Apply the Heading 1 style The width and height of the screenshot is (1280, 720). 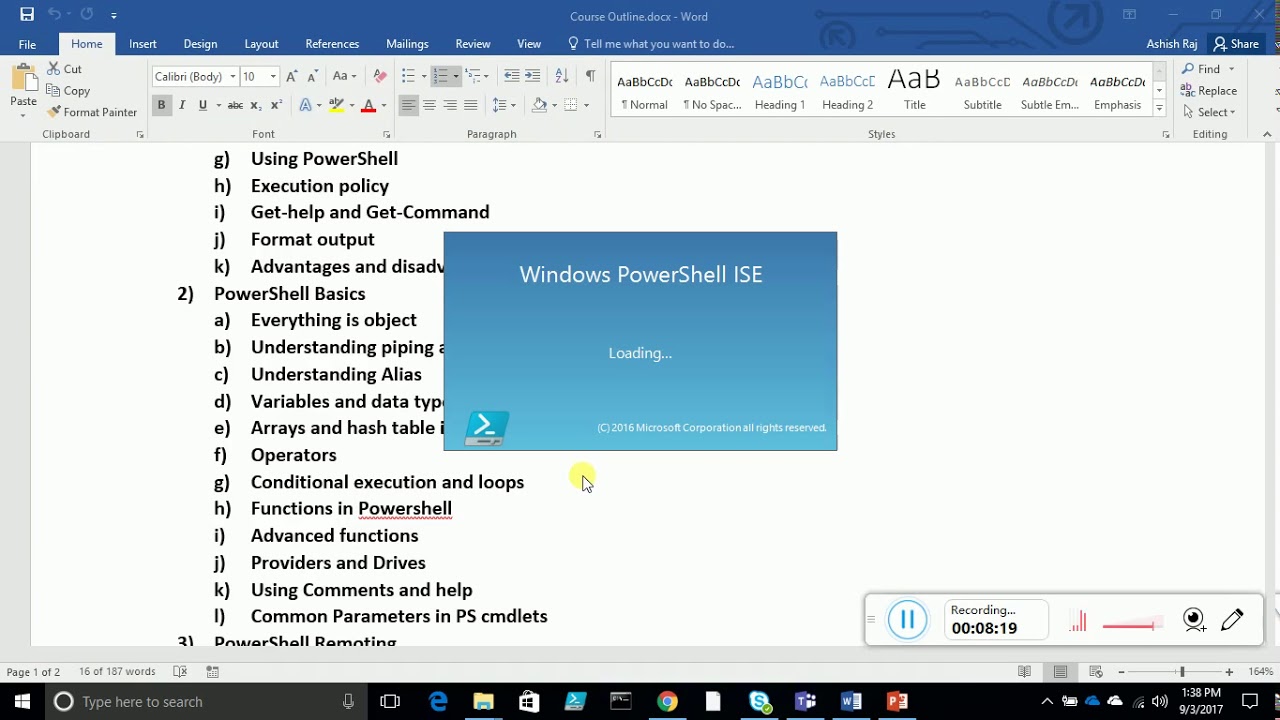point(780,91)
